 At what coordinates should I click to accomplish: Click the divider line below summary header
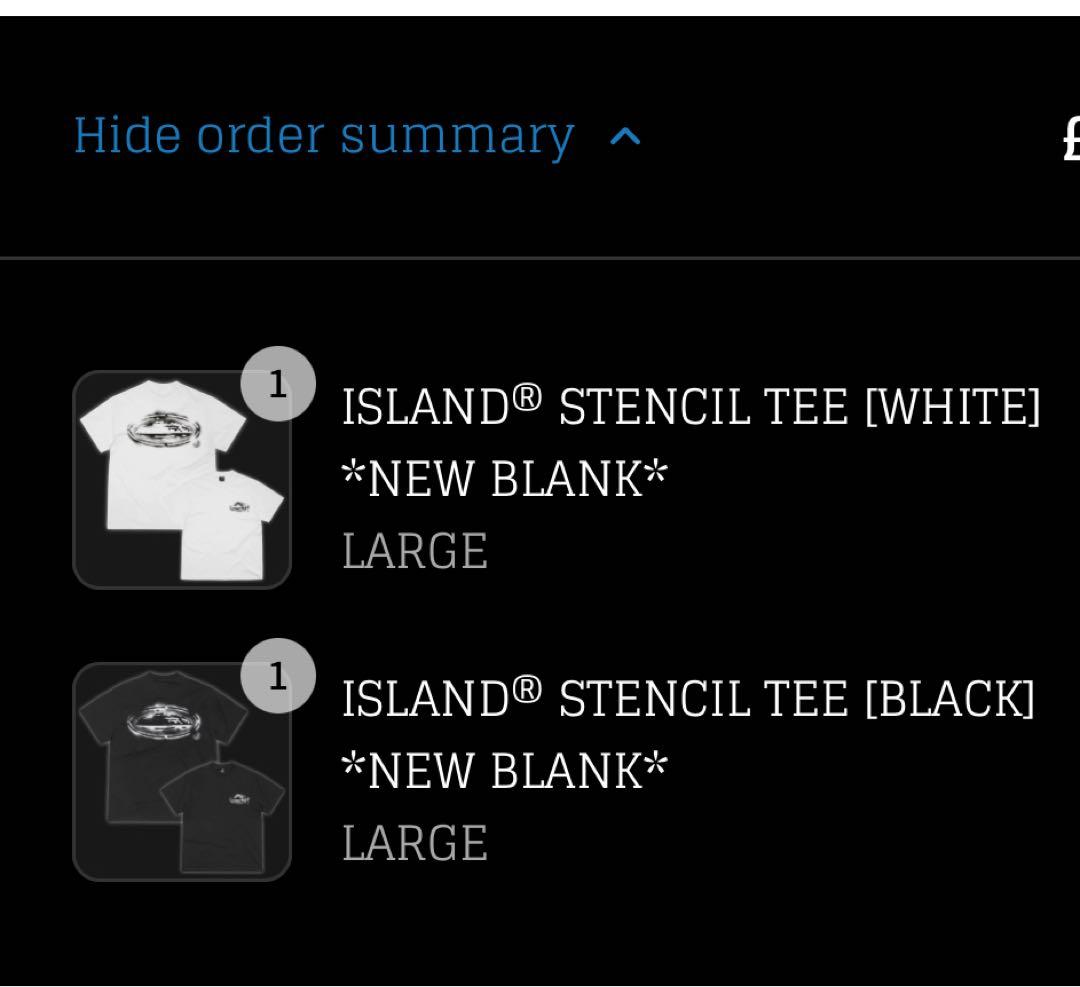pos(540,258)
